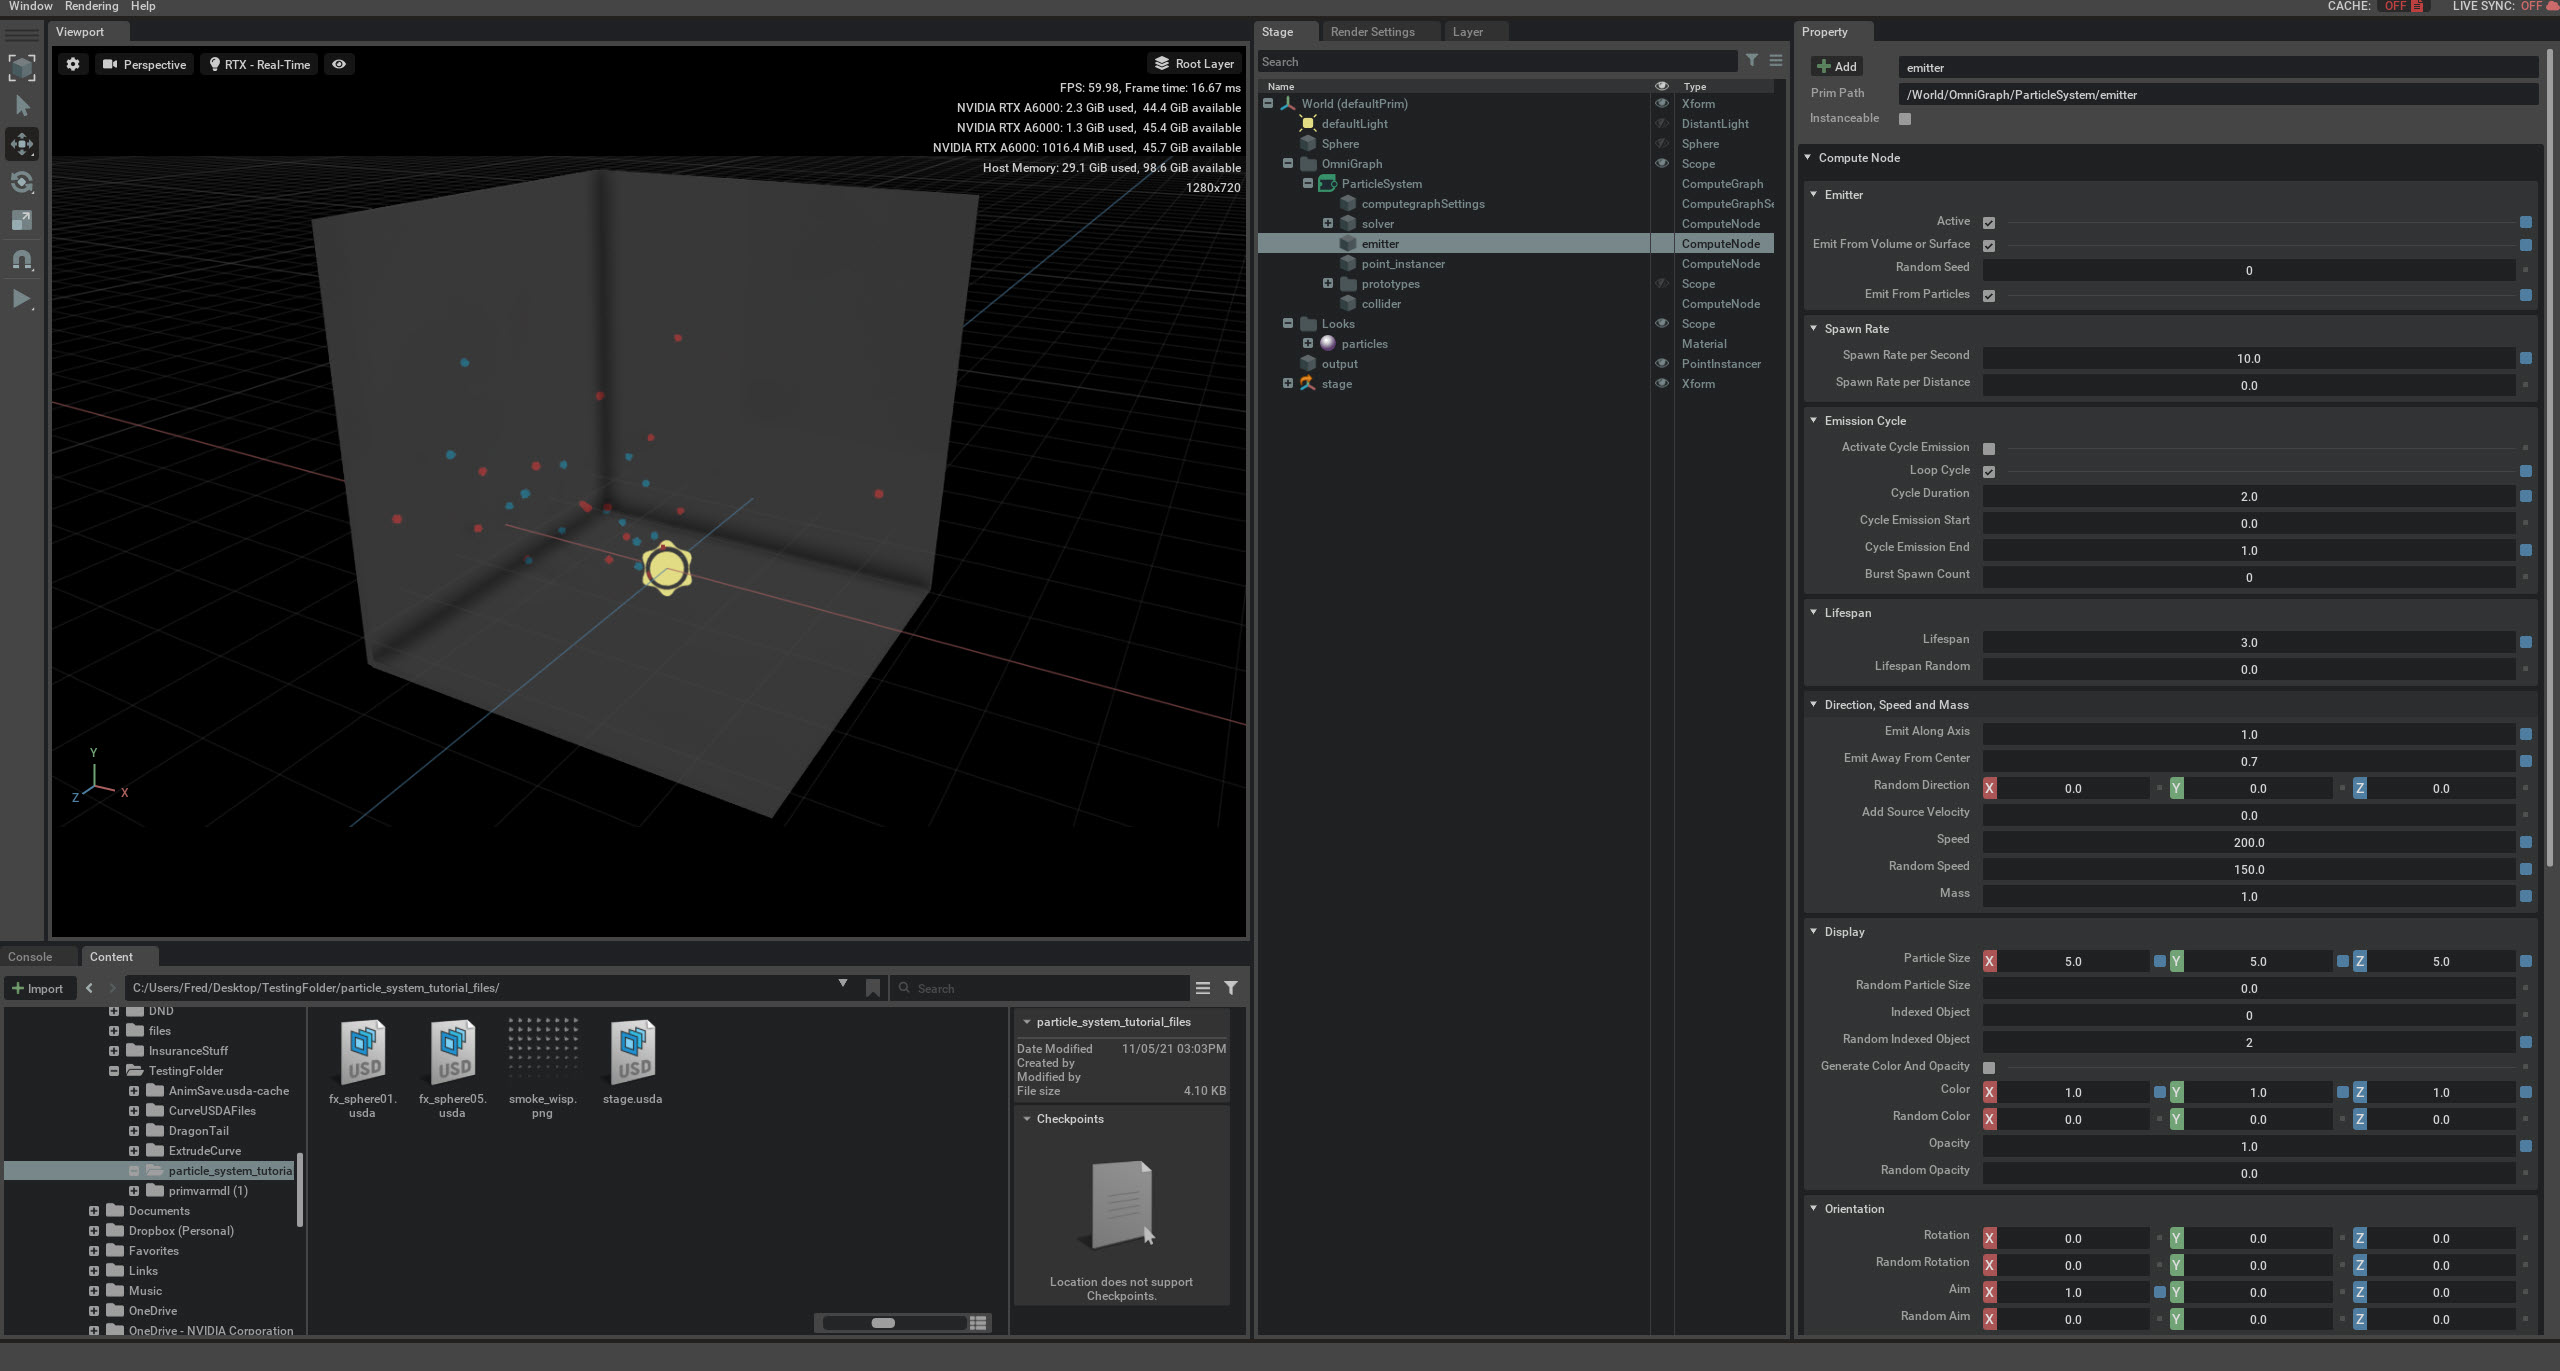This screenshot has height=1371, width=2560.
Task: Collapse the World tree node
Action: [1268, 103]
